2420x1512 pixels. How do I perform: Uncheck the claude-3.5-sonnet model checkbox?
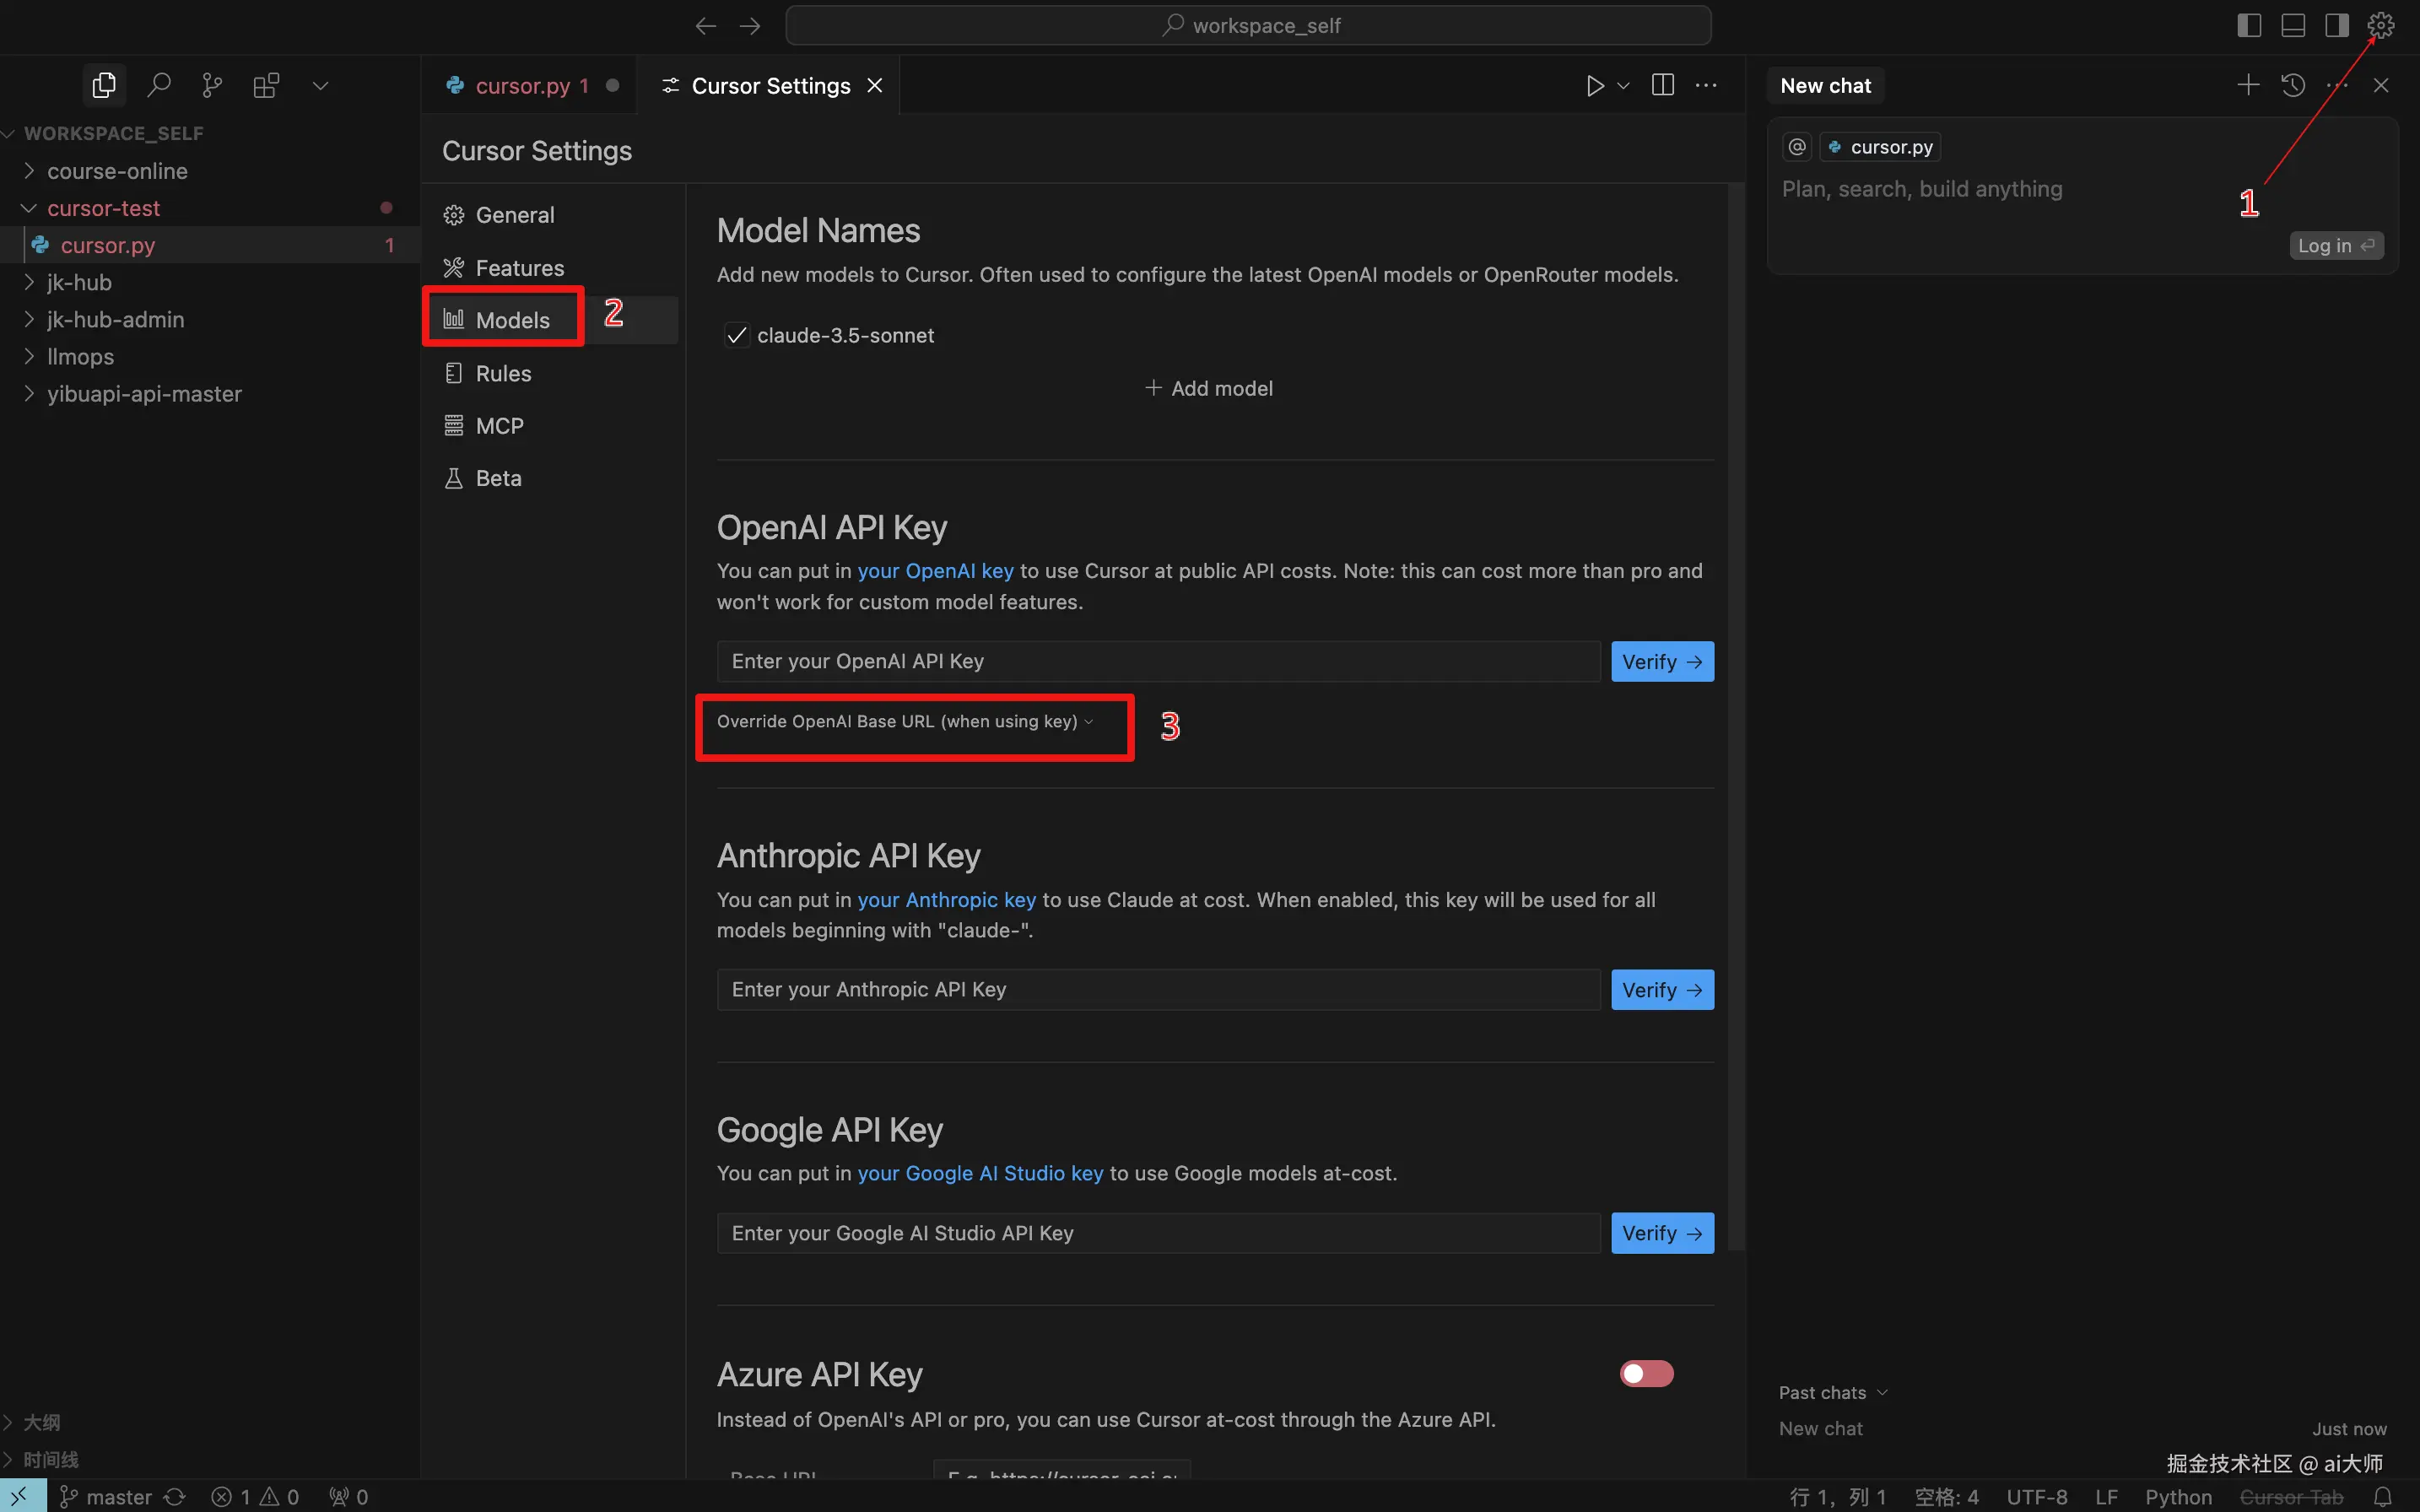pyautogui.click(x=737, y=336)
